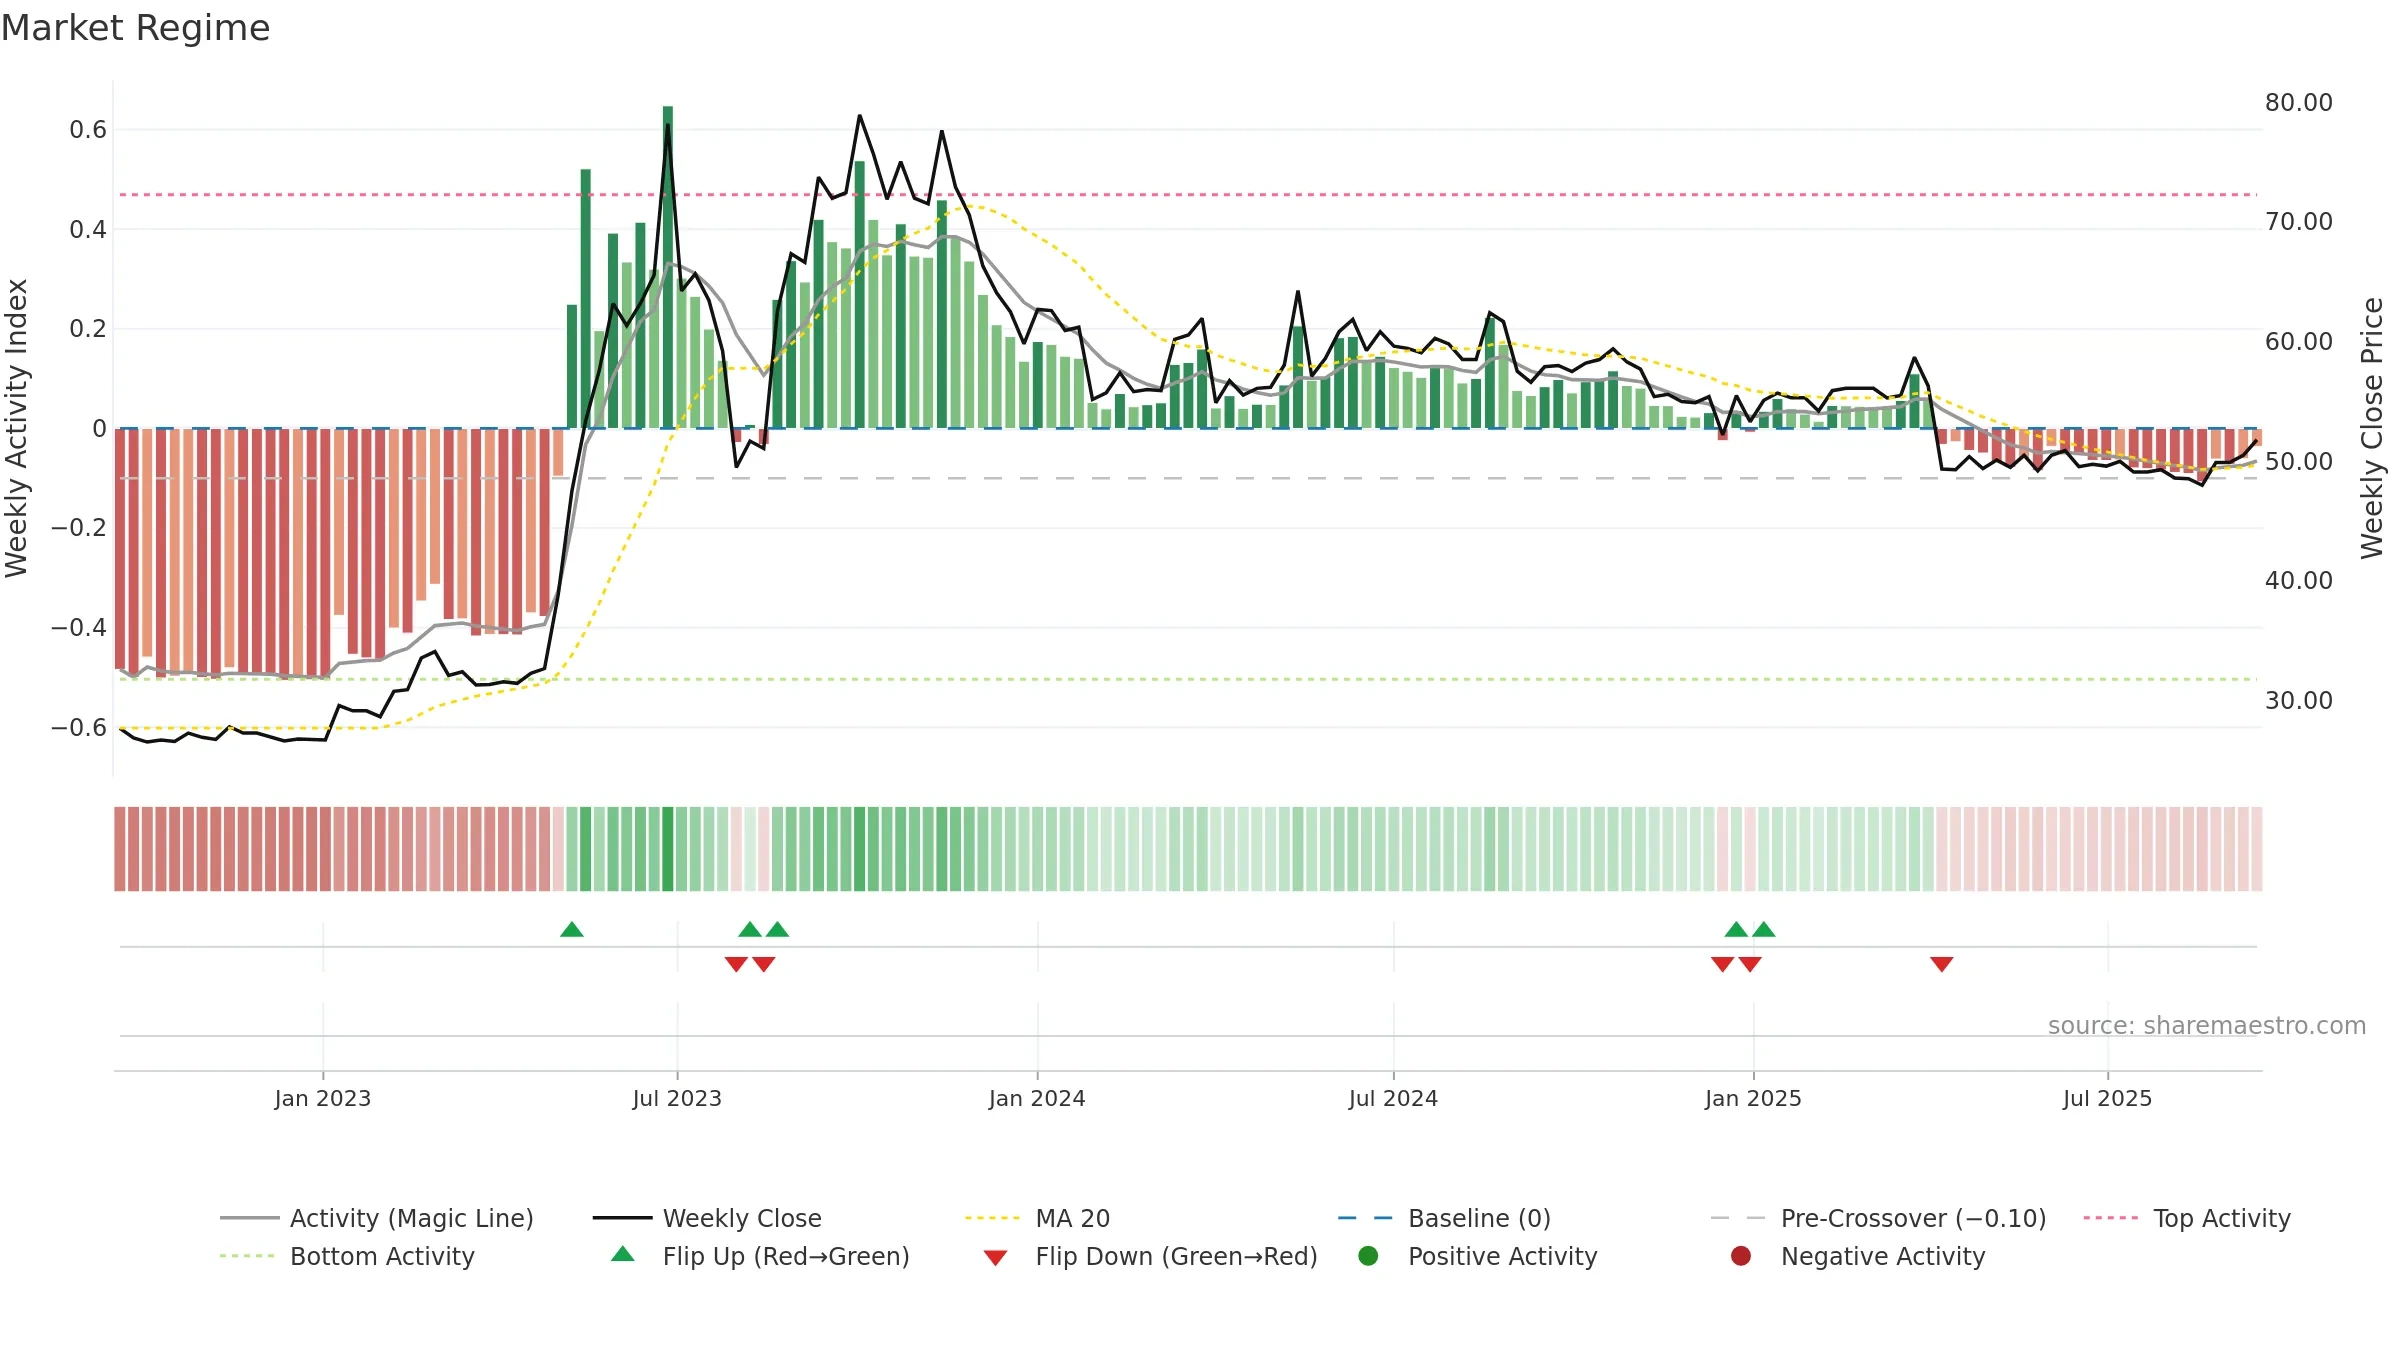
Task: Click the −0.4 activity axis label
Action: 79,628
